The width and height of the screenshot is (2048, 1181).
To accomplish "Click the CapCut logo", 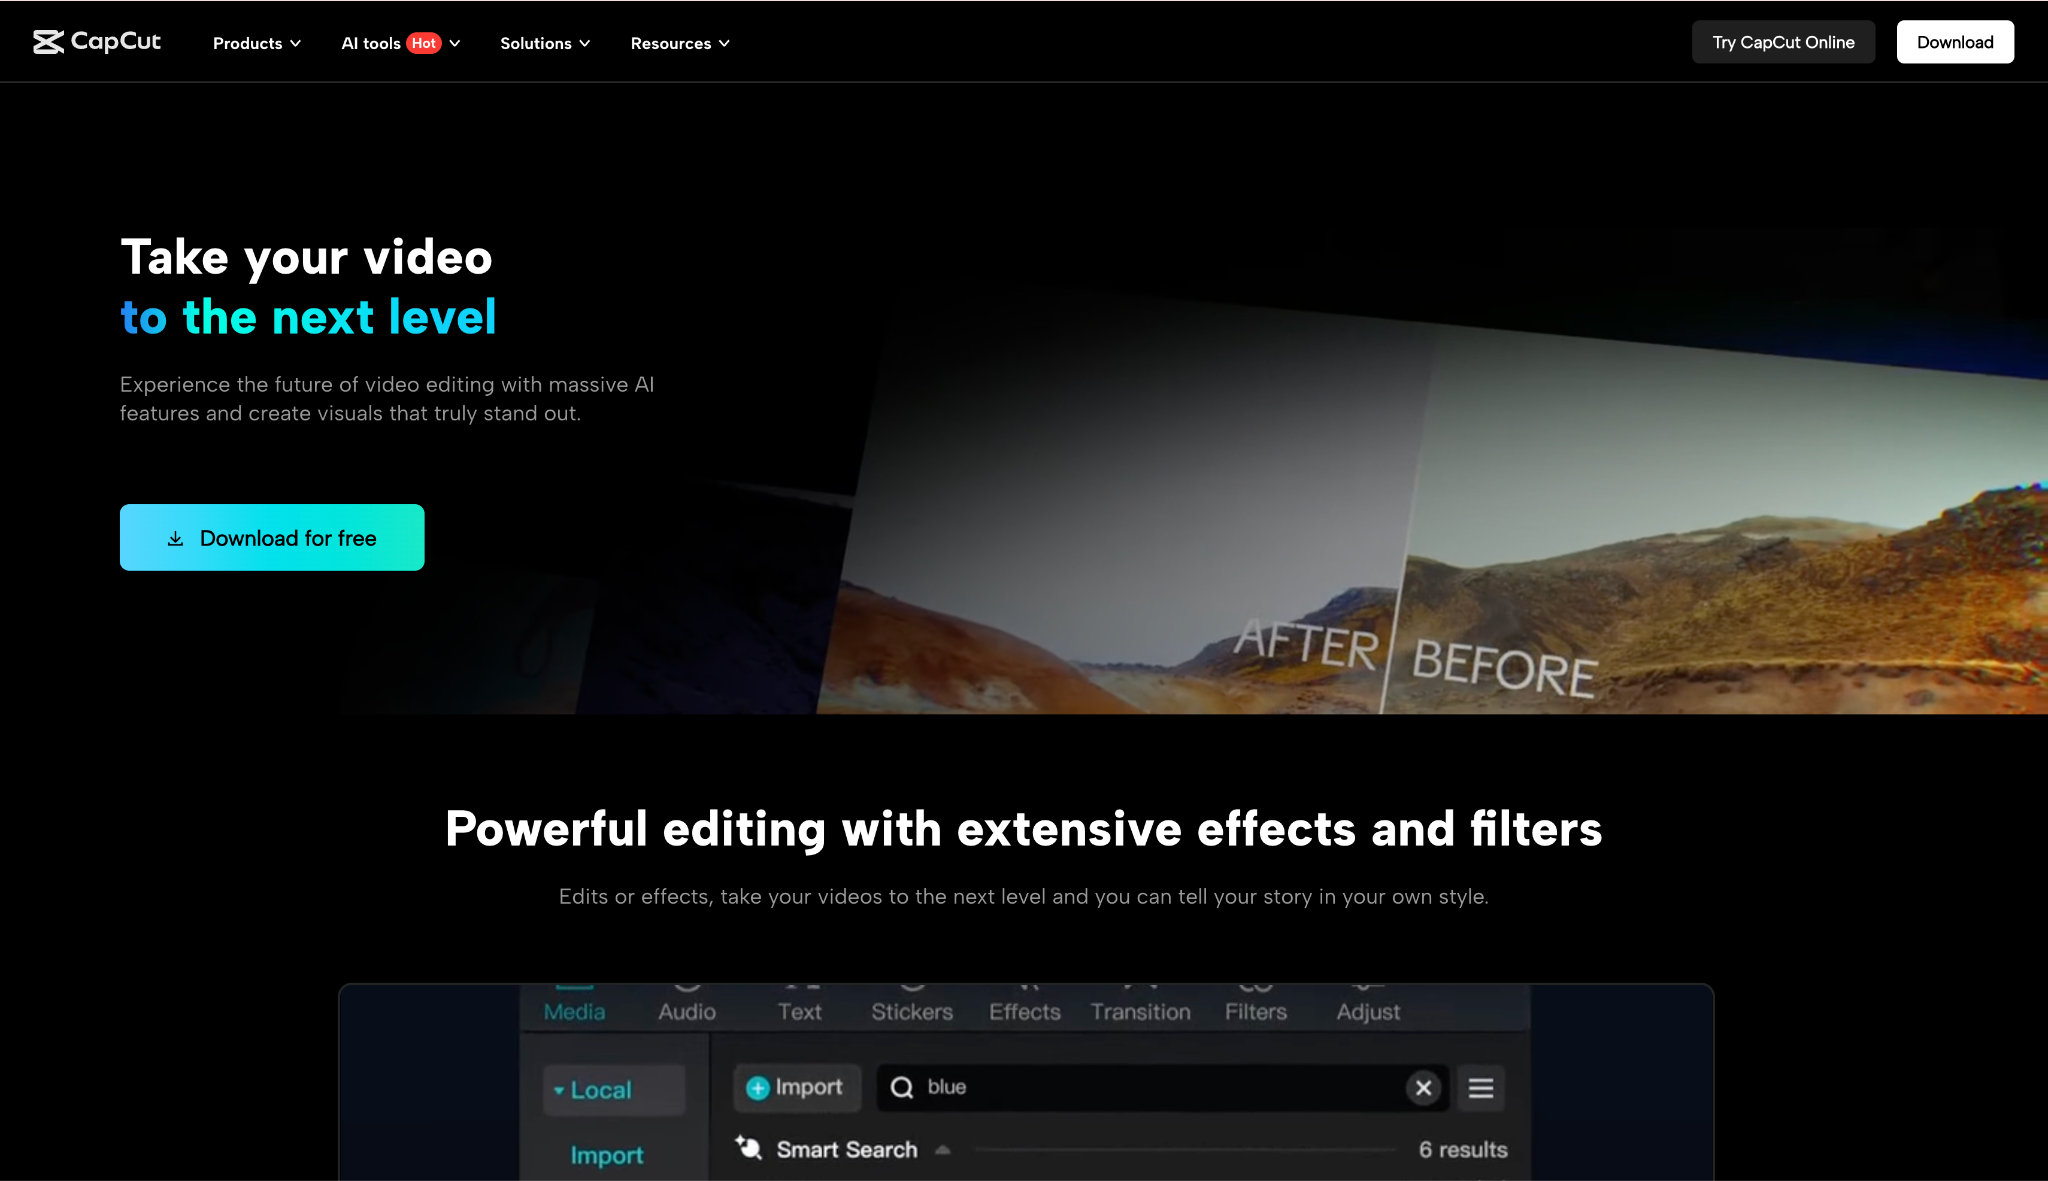I will coord(97,41).
